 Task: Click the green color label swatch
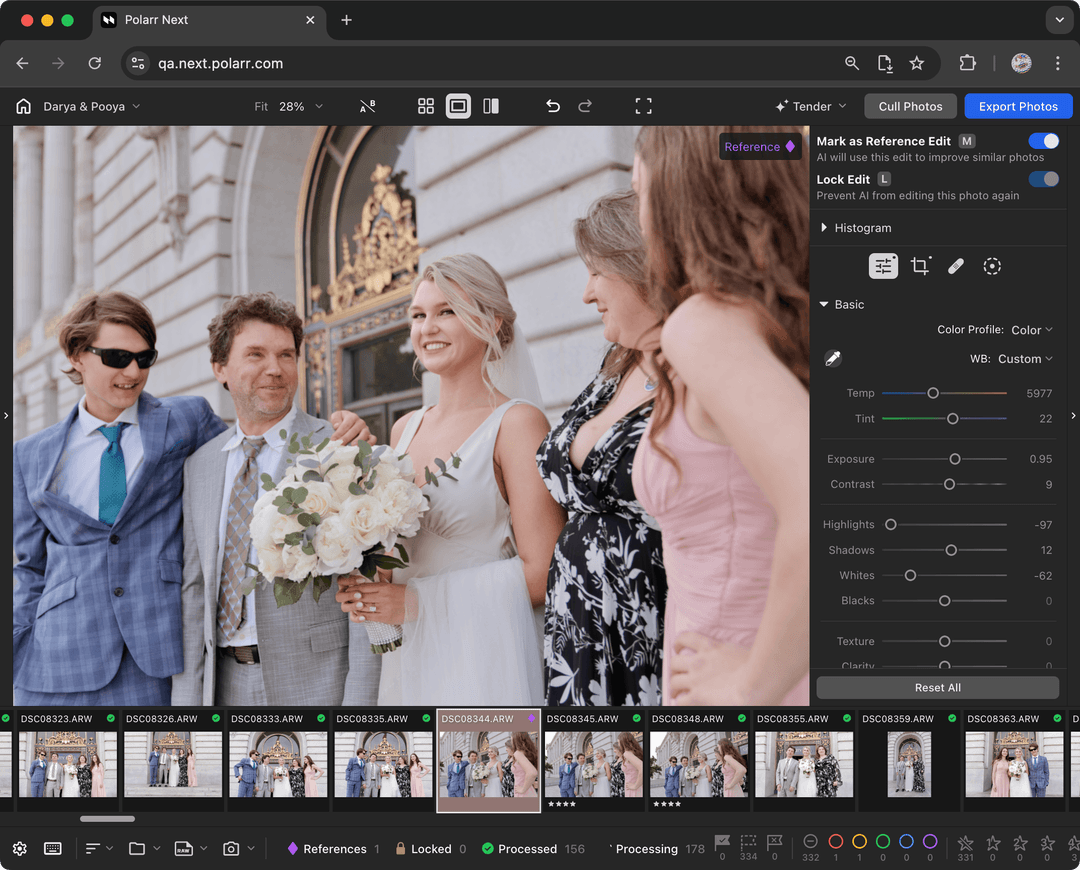tap(883, 843)
